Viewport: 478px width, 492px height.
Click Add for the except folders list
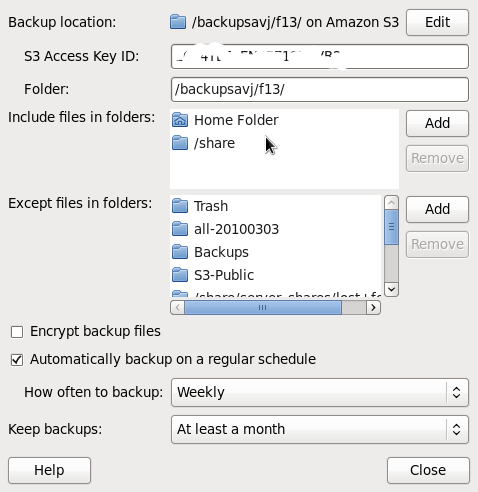[437, 209]
